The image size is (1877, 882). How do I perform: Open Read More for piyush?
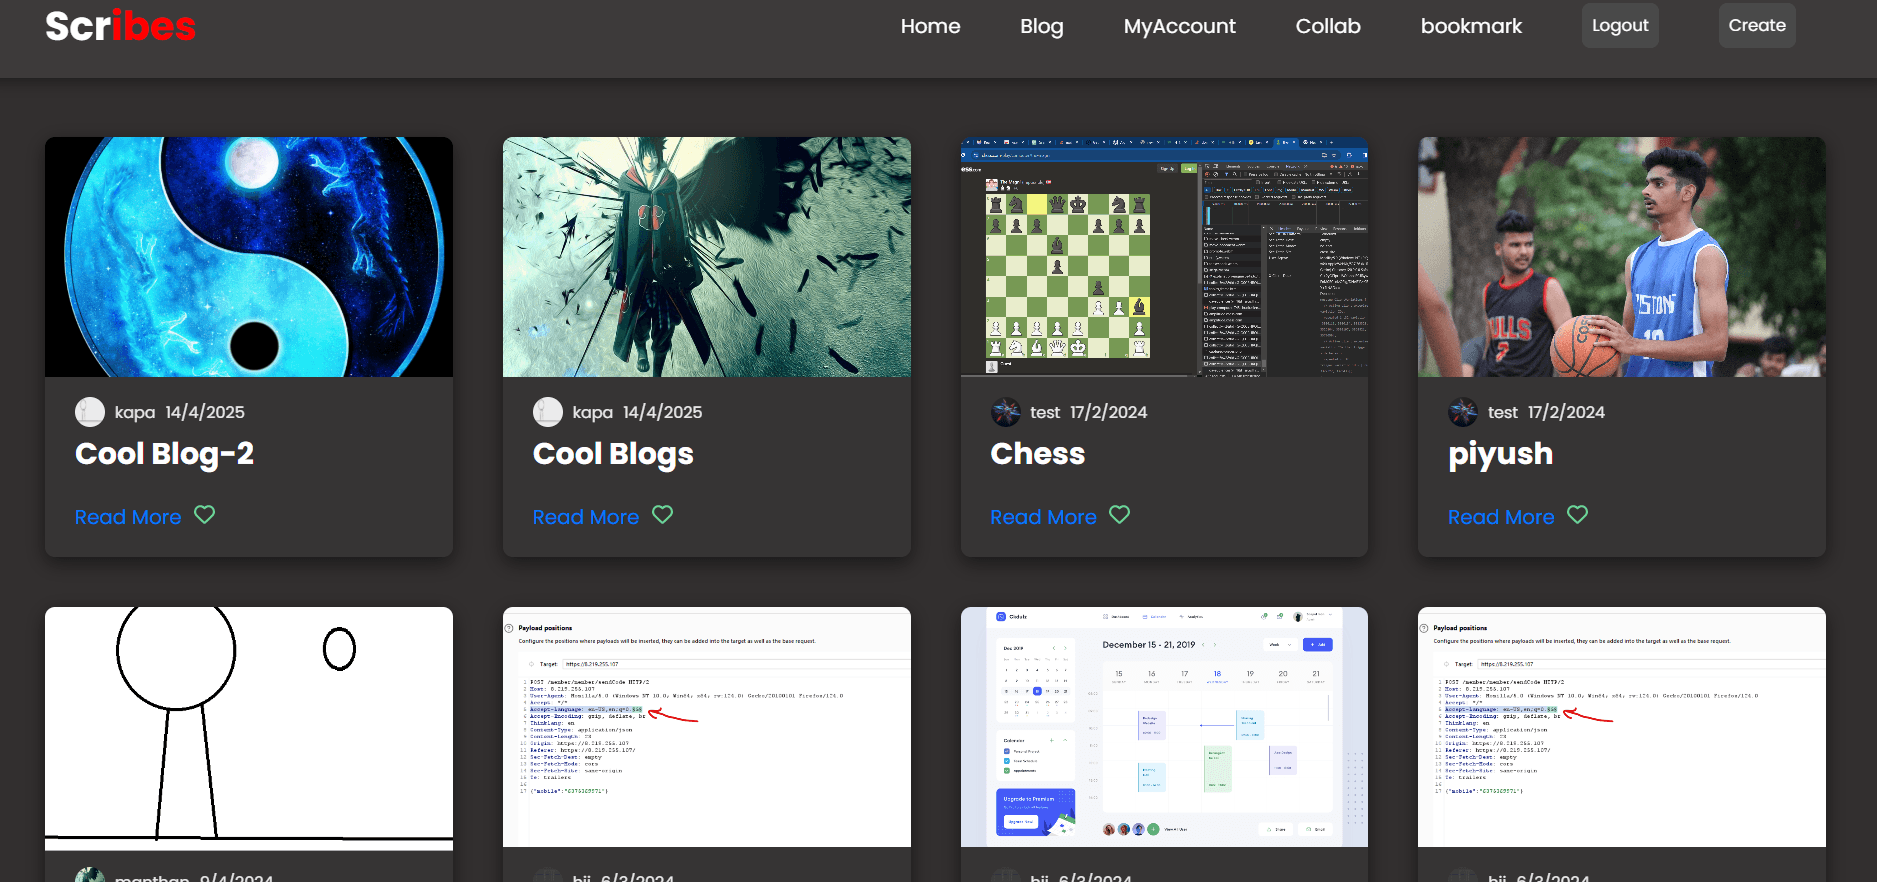point(1501,517)
